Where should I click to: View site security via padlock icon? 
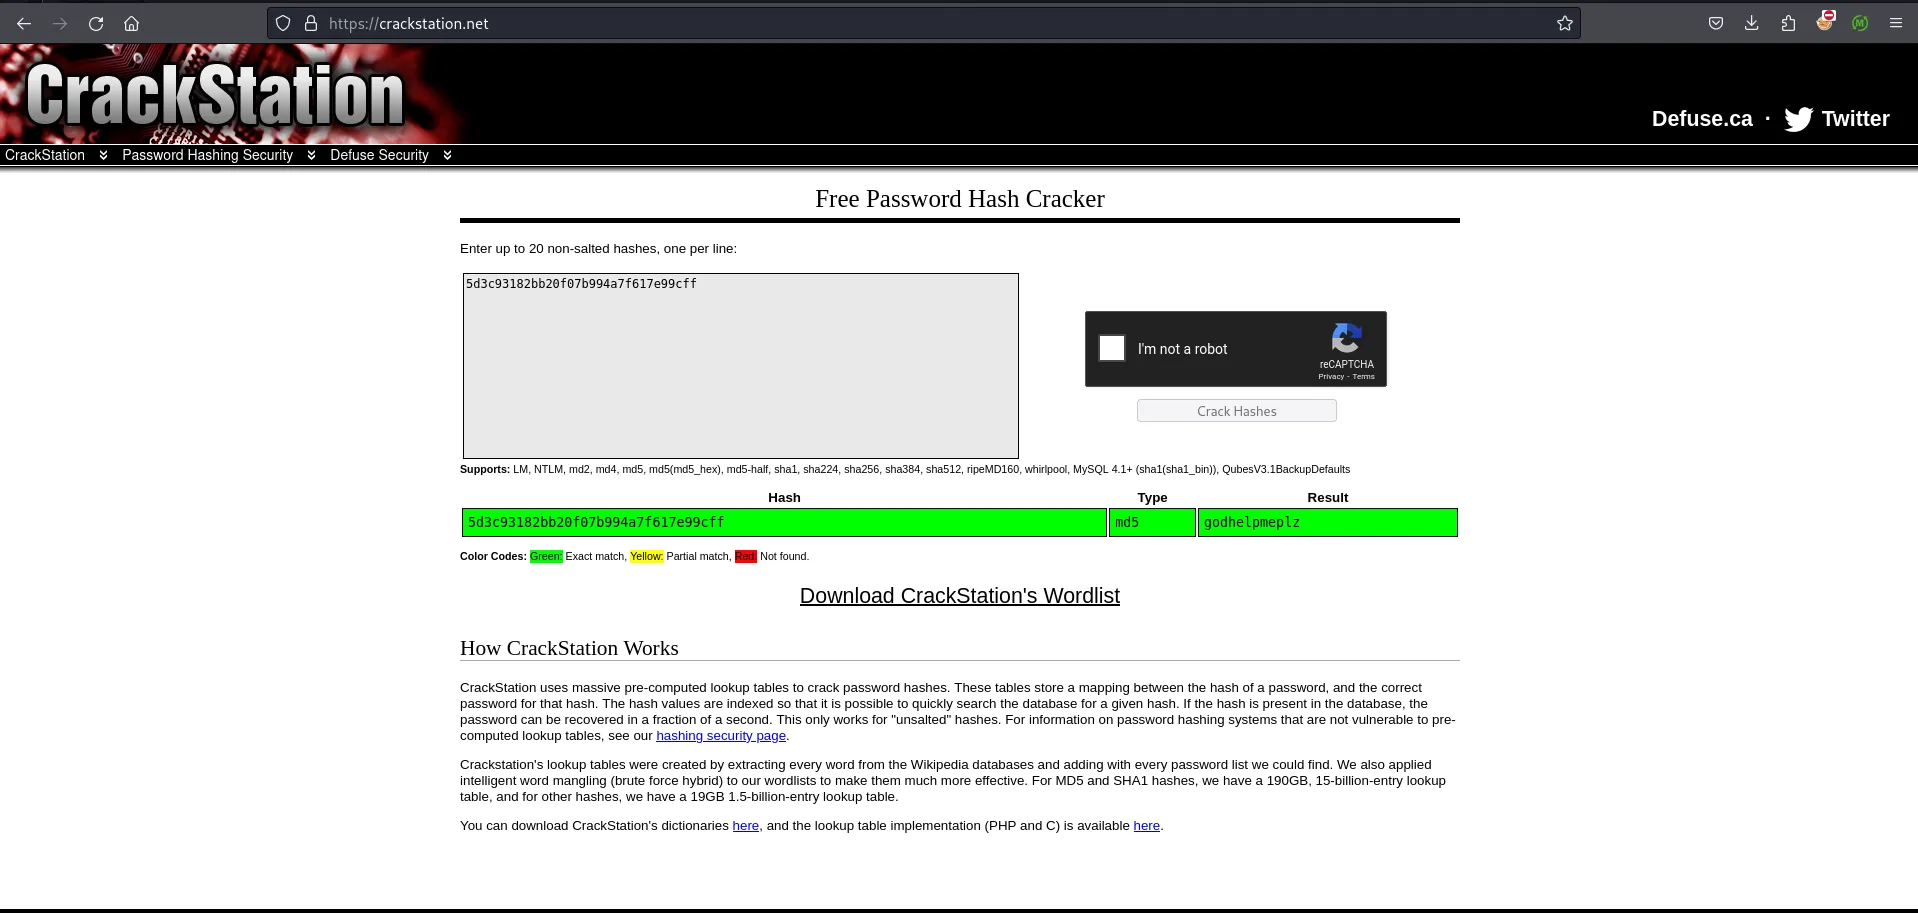coord(310,23)
